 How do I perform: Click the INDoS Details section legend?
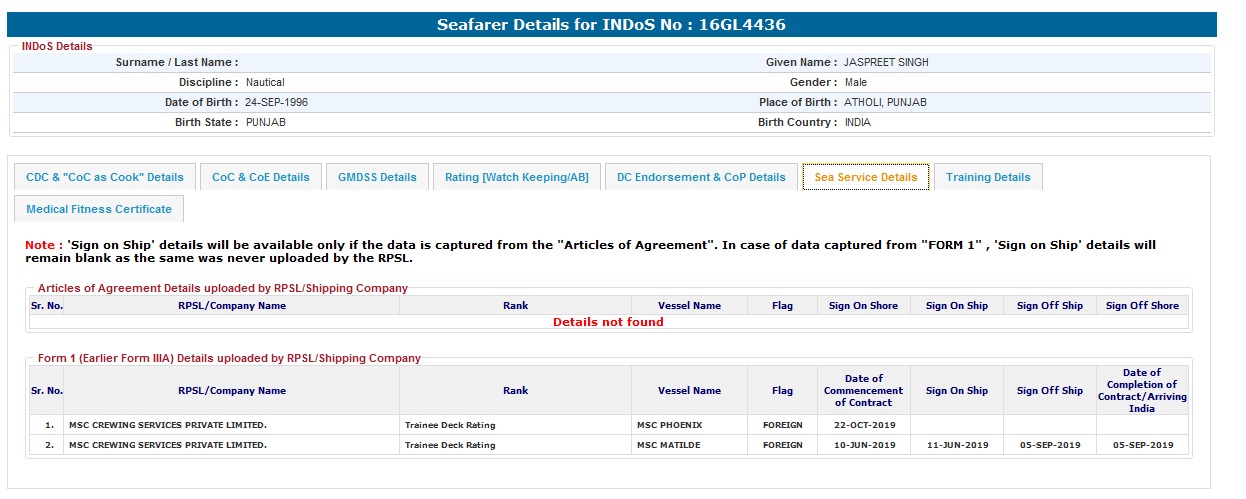(57, 46)
